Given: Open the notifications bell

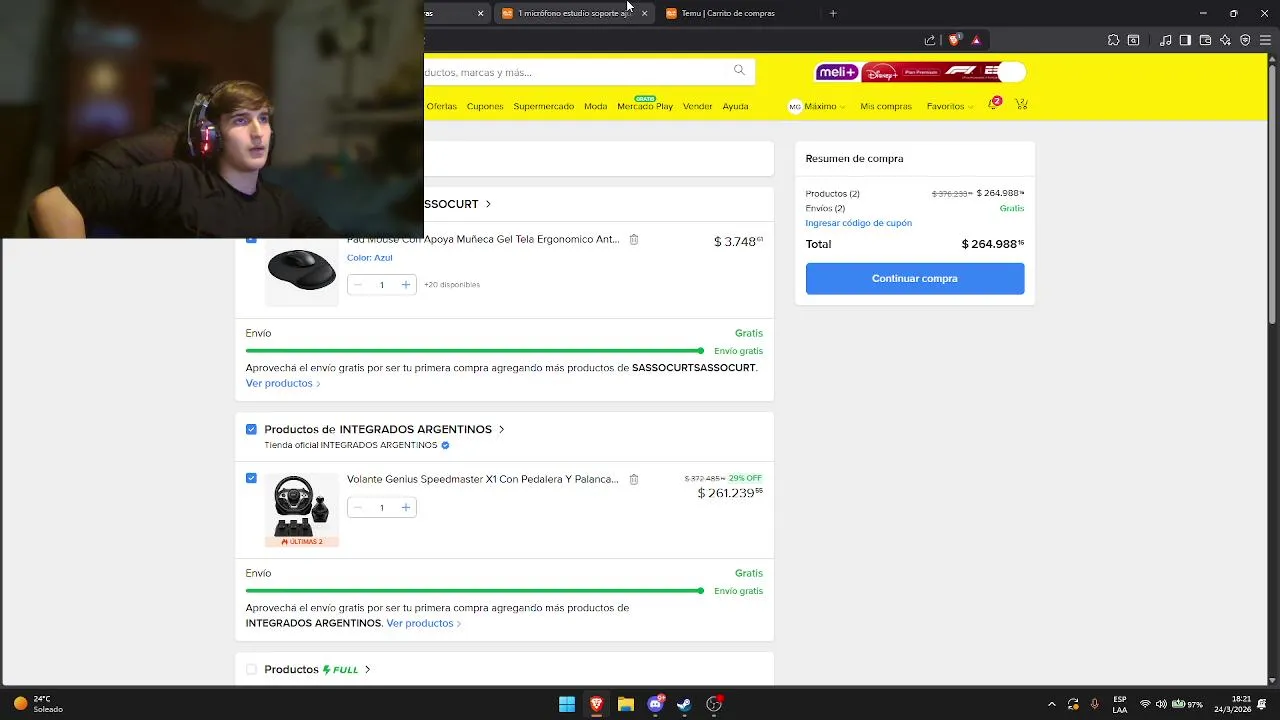Looking at the screenshot, I should (x=993, y=104).
